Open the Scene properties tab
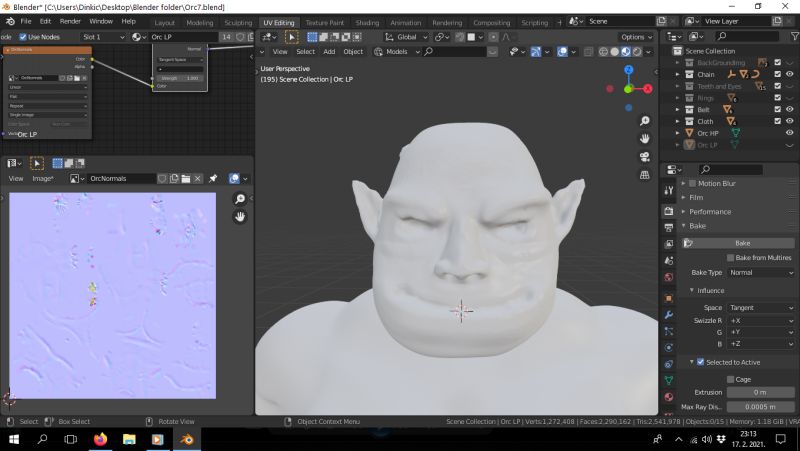 pyautogui.click(x=669, y=261)
